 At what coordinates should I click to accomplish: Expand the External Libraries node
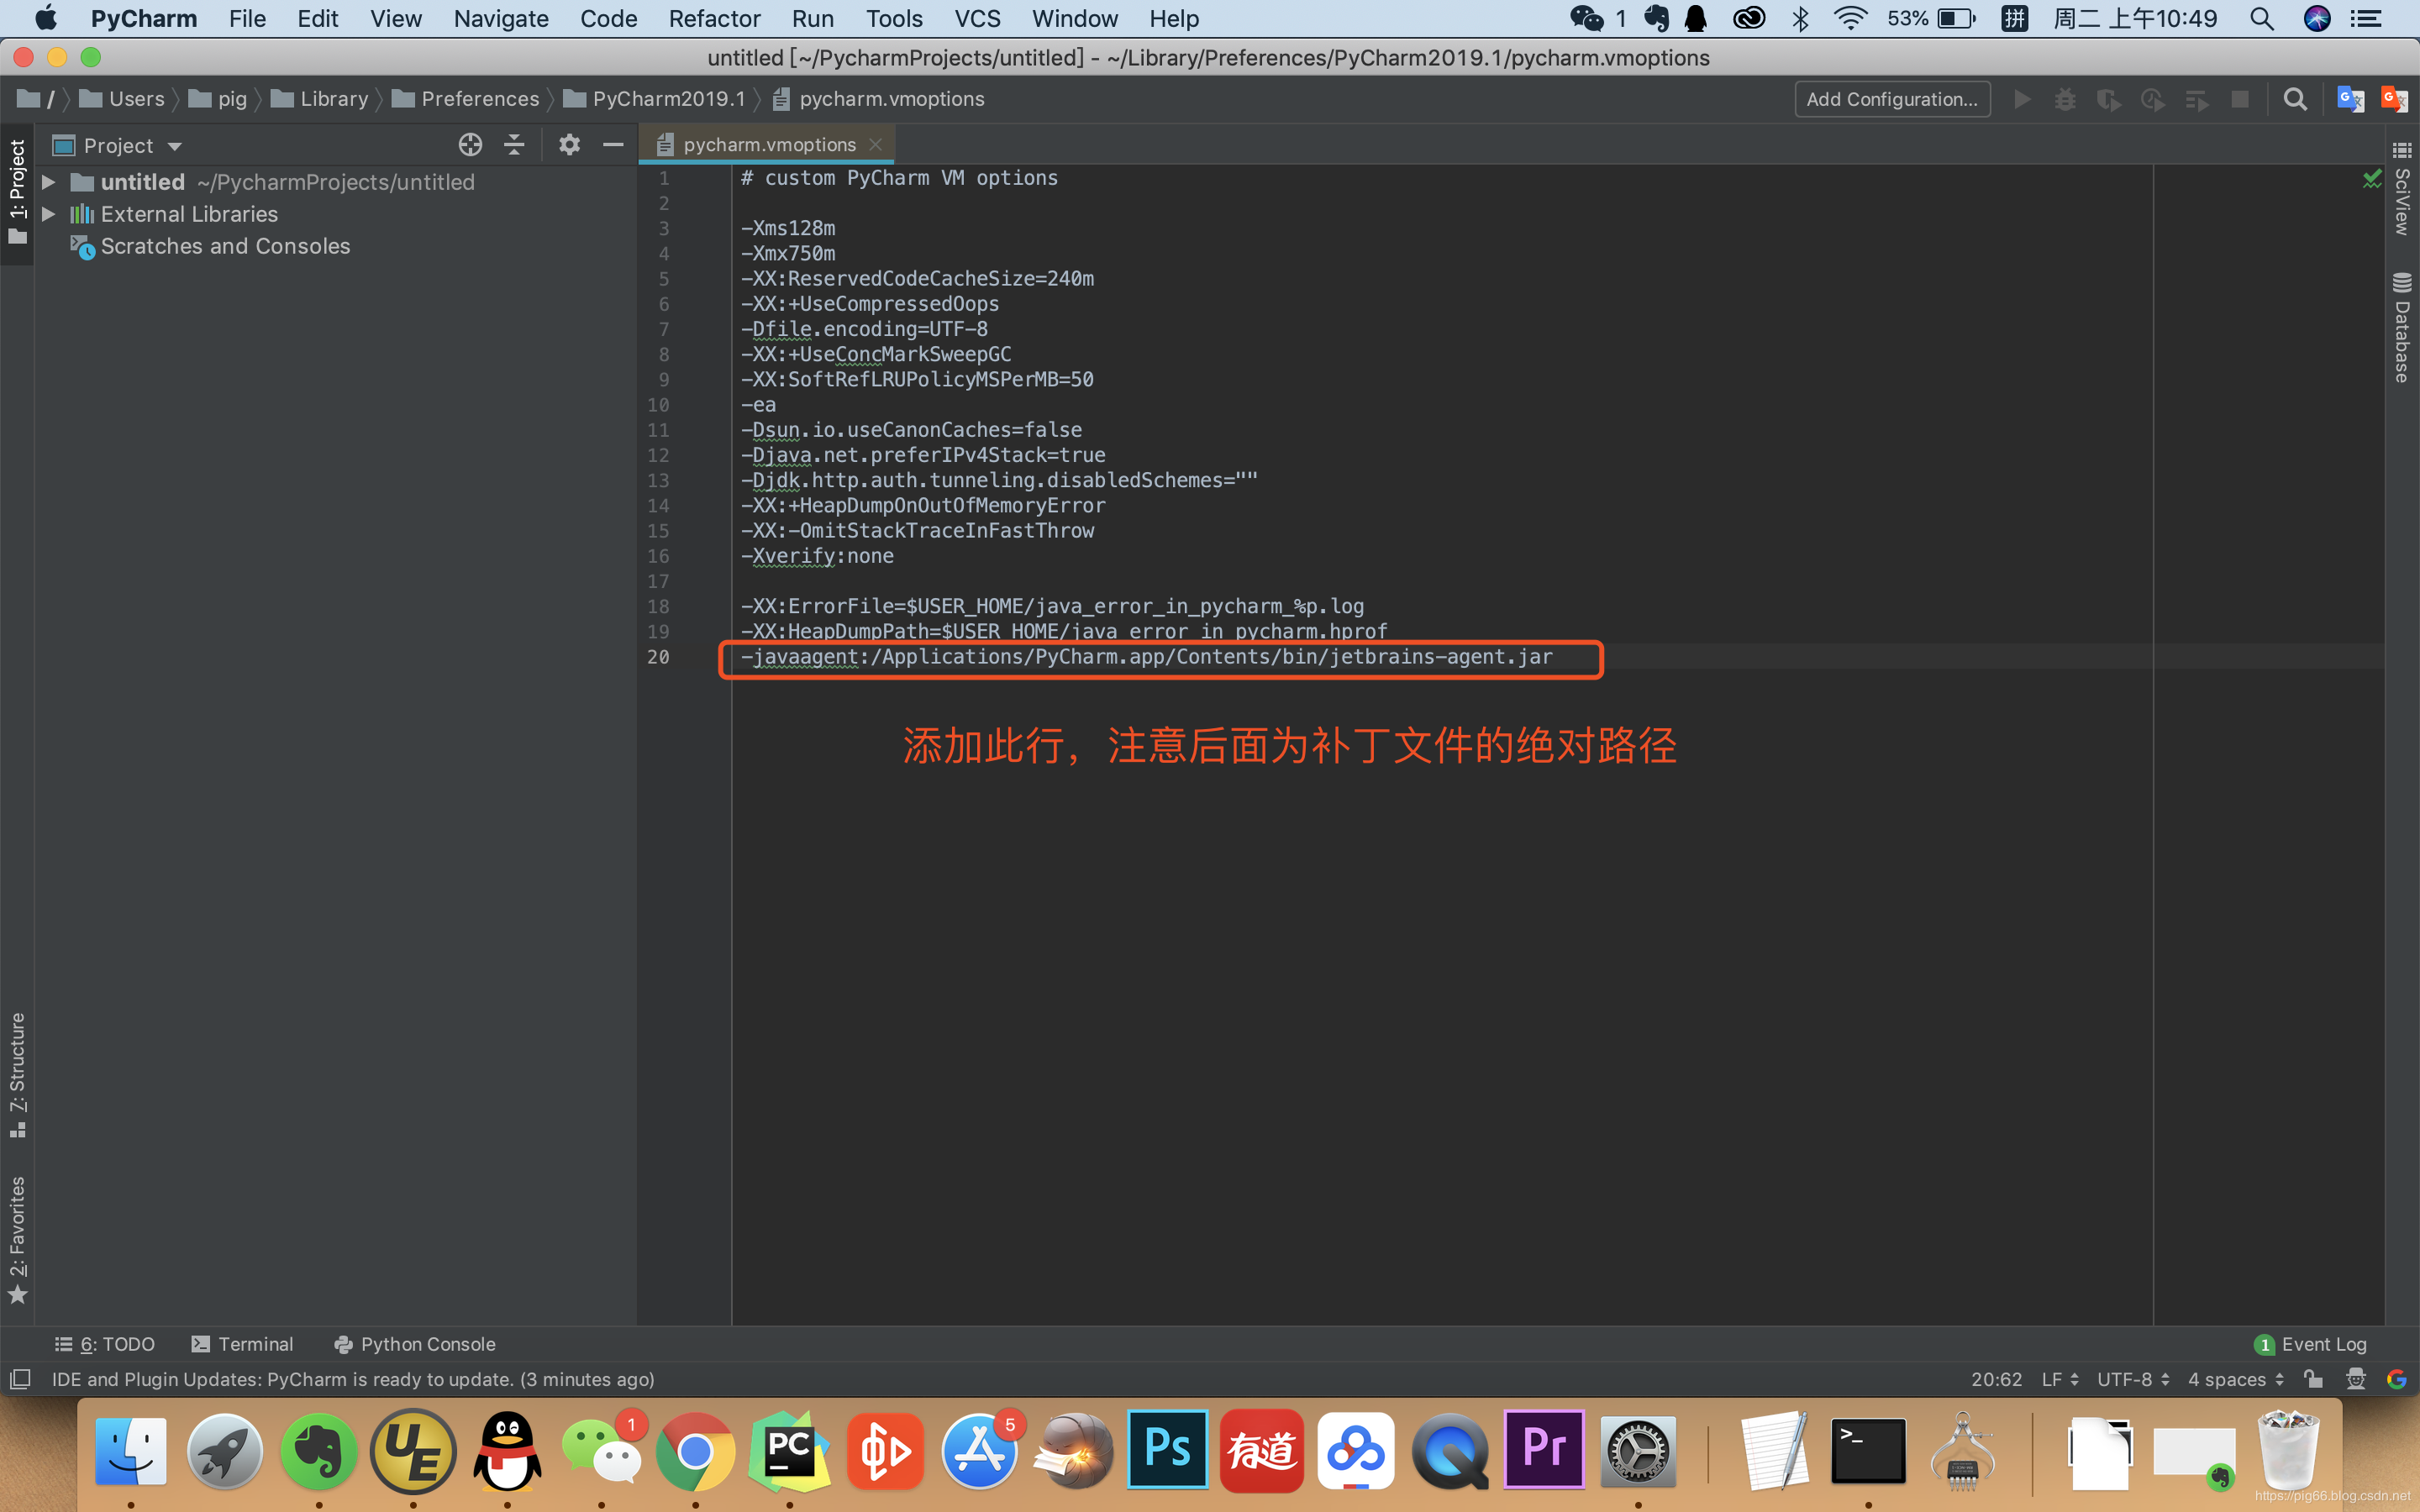[48, 214]
